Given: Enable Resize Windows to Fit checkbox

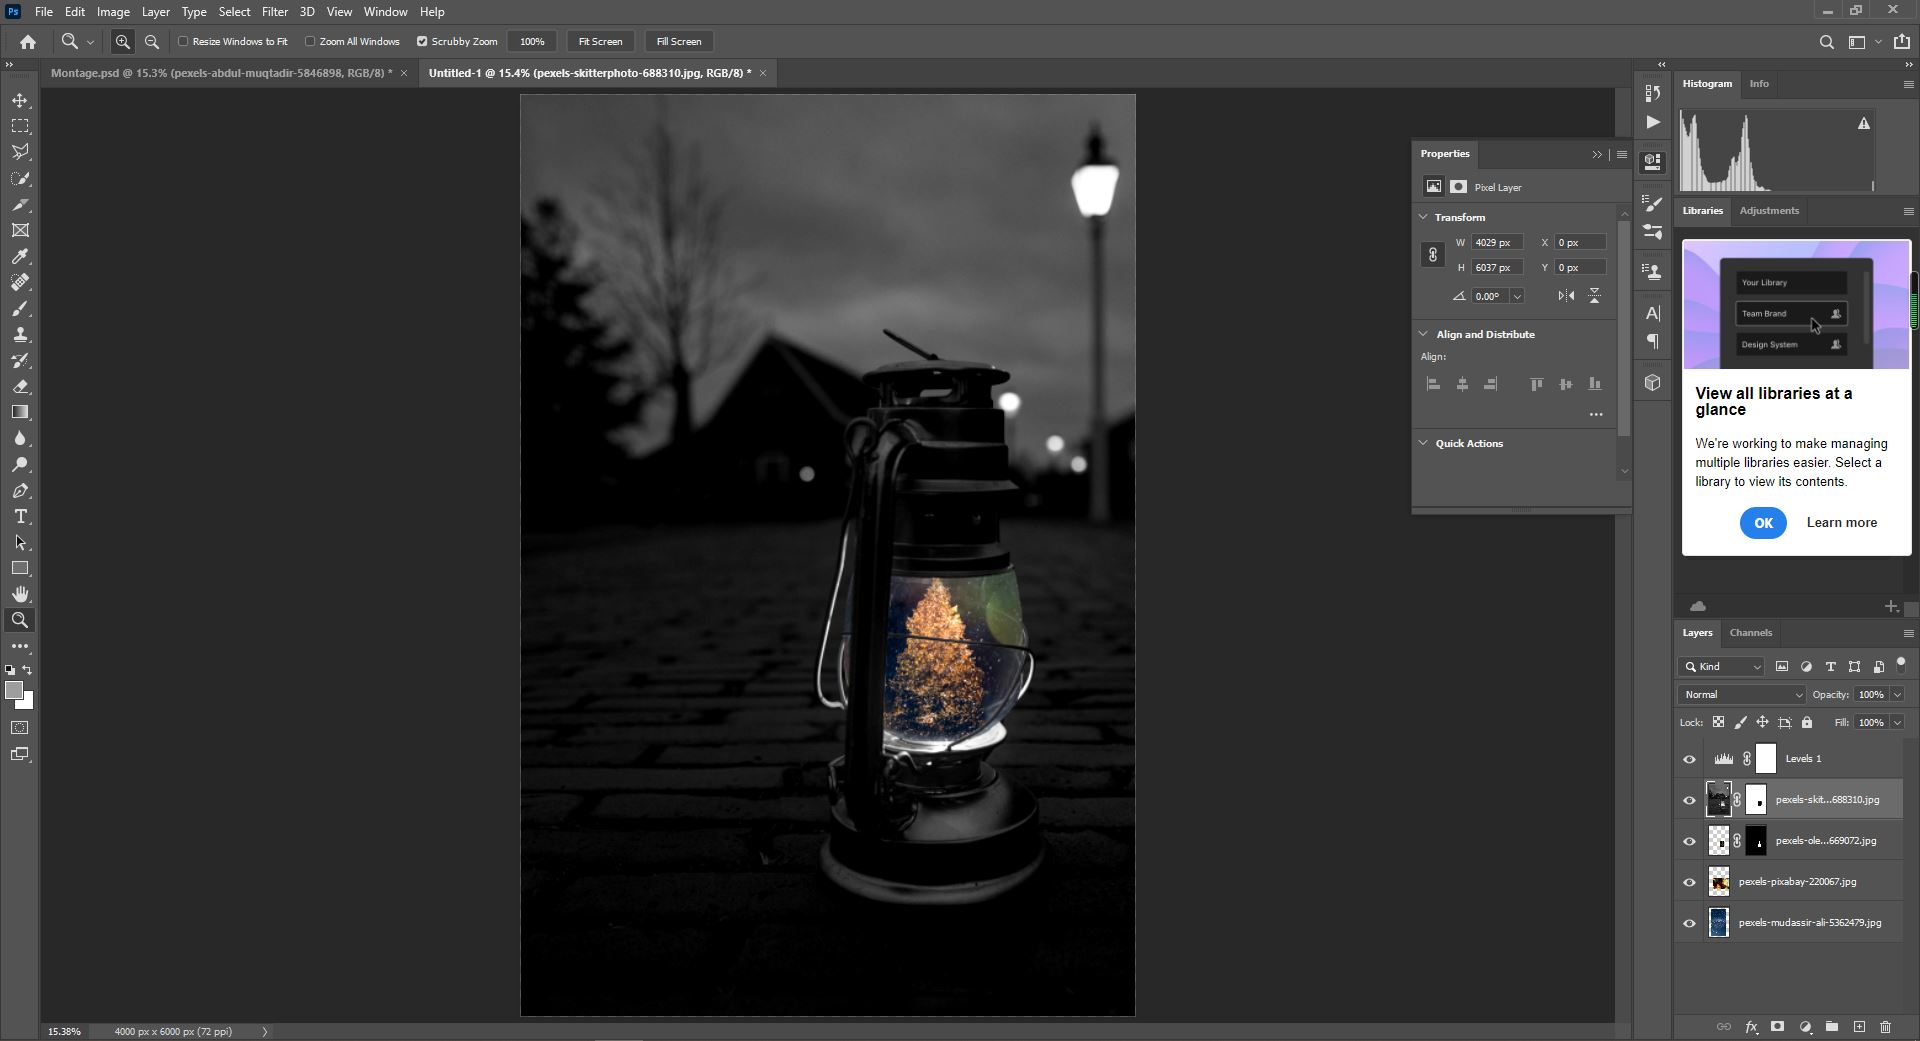Looking at the screenshot, I should (x=183, y=42).
